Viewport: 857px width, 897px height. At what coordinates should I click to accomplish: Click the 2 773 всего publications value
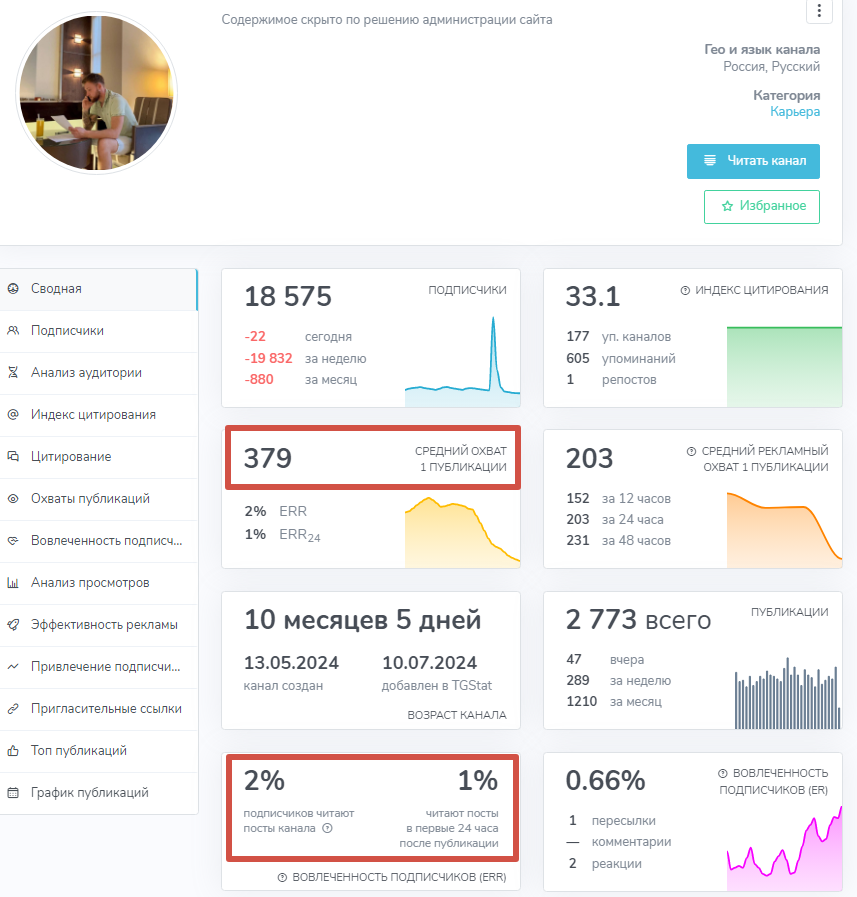coord(638,620)
